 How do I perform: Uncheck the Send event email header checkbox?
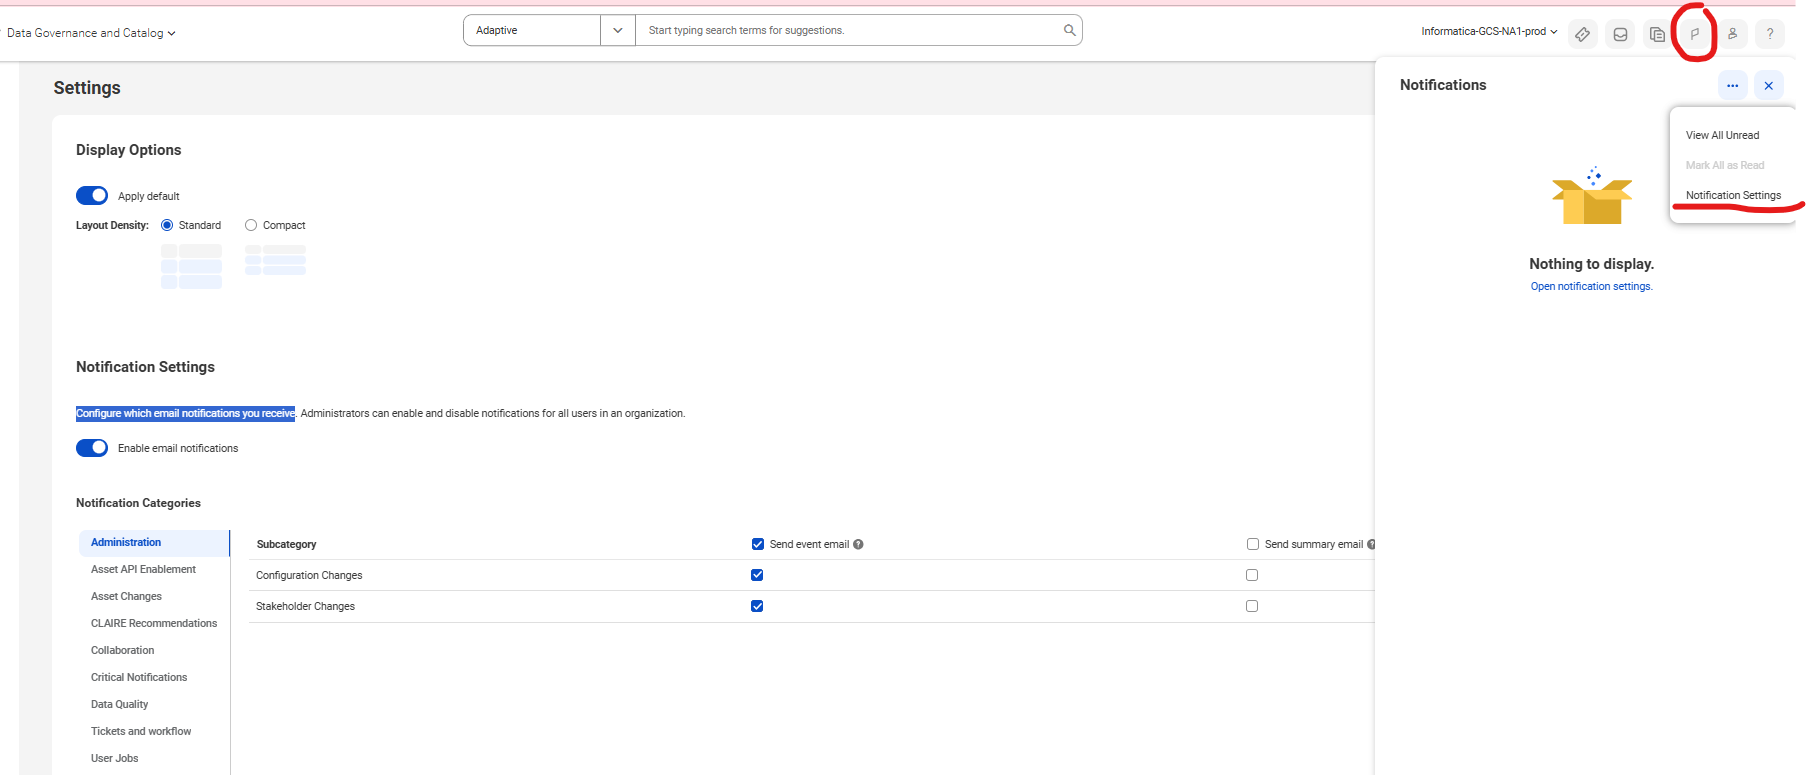pyautogui.click(x=758, y=544)
